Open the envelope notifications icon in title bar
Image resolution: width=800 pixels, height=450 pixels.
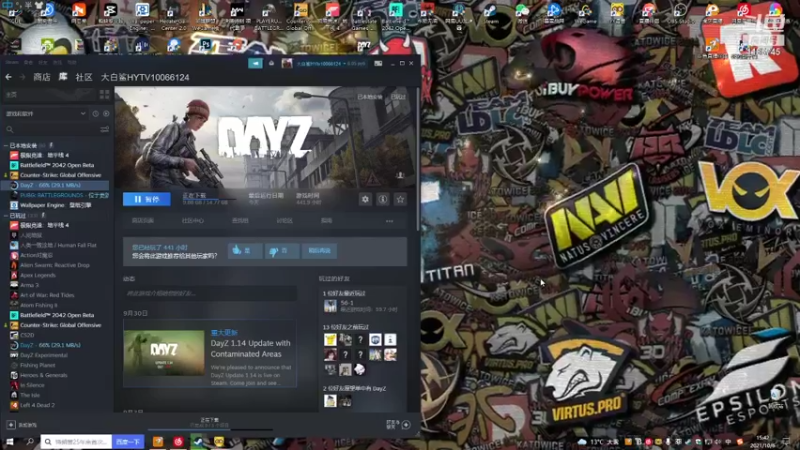tap(271, 63)
